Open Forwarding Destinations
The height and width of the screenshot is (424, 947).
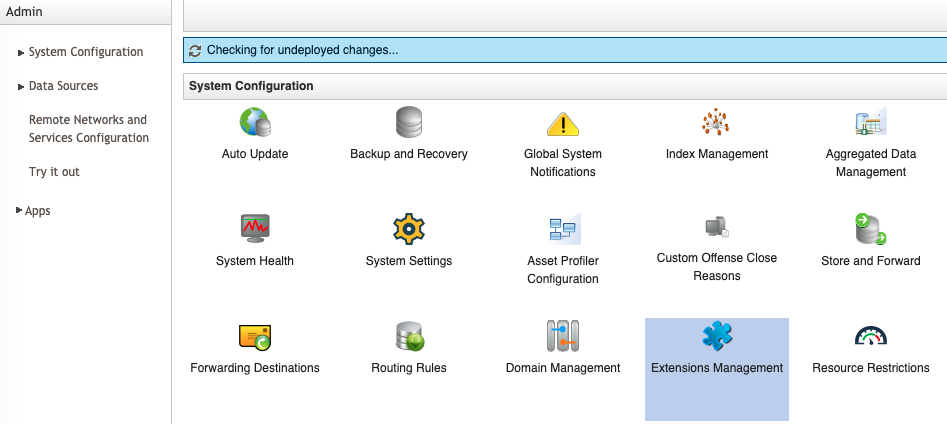[x=255, y=337]
